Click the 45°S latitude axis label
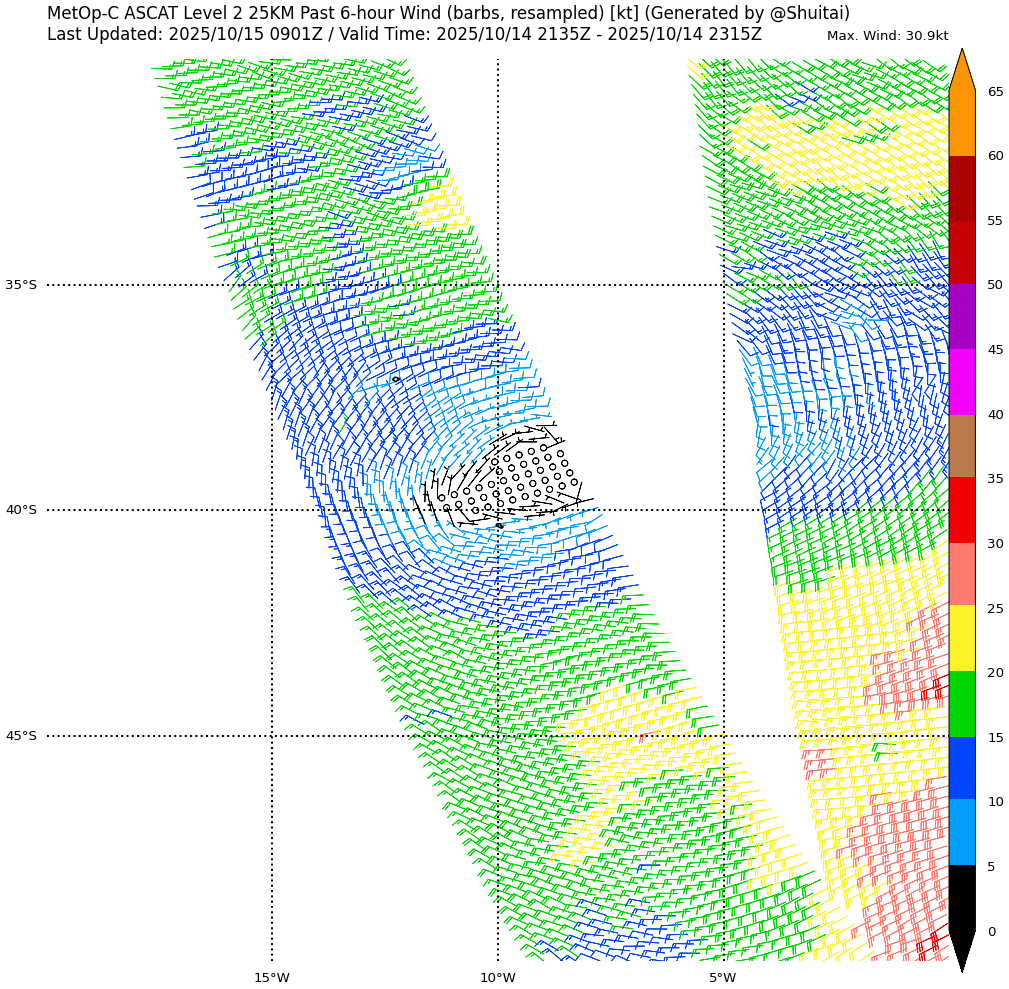Viewport: 1009px width, 989px height. pyautogui.click(x=21, y=736)
